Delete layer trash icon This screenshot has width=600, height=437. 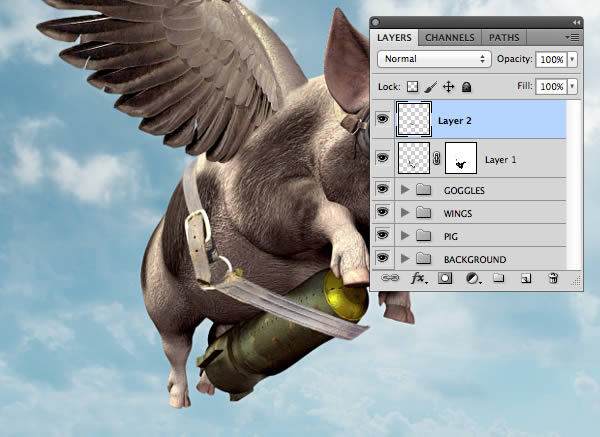[553, 278]
